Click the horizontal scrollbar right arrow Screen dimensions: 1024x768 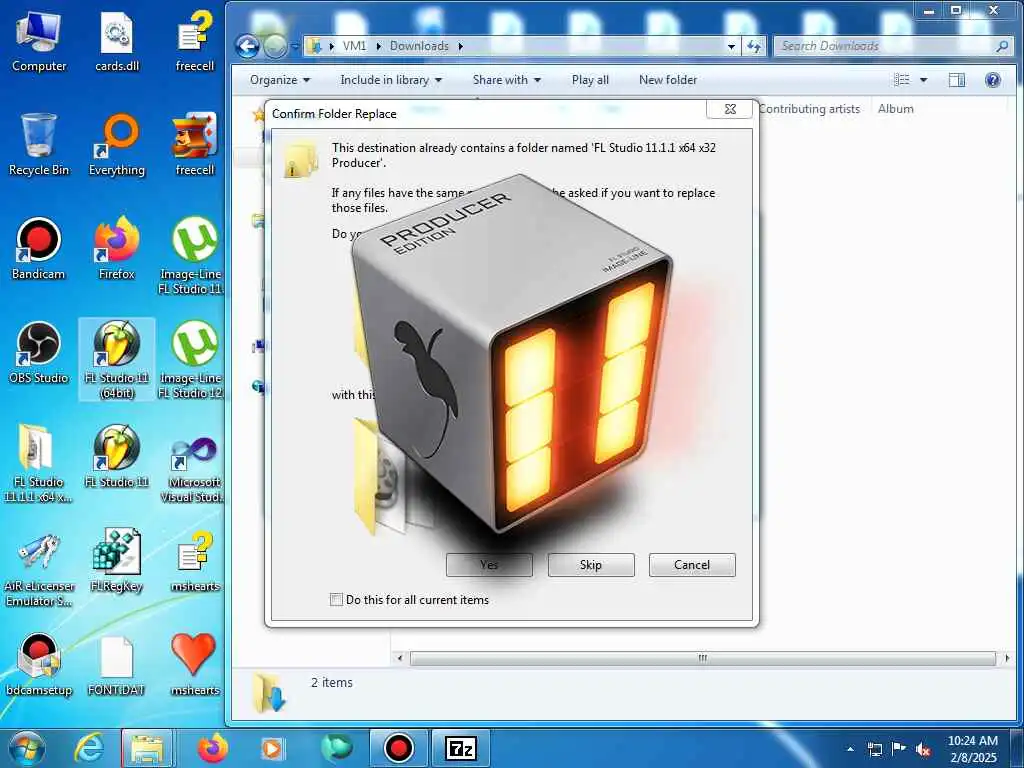1006,658
